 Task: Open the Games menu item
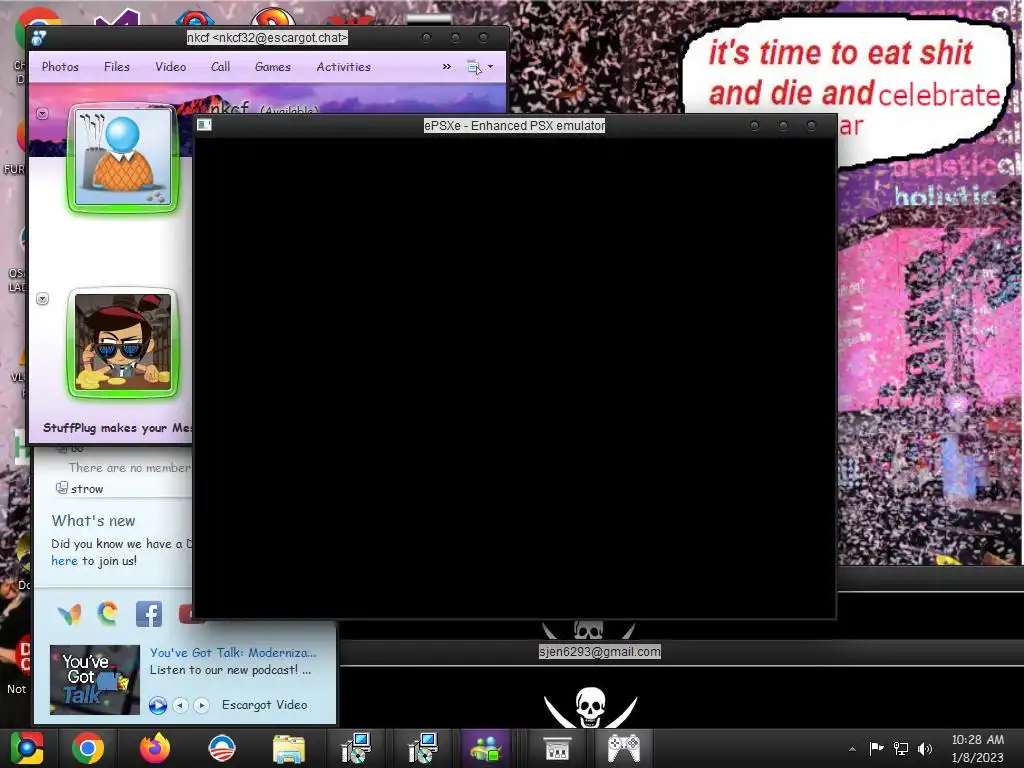[x=273, y=67]
